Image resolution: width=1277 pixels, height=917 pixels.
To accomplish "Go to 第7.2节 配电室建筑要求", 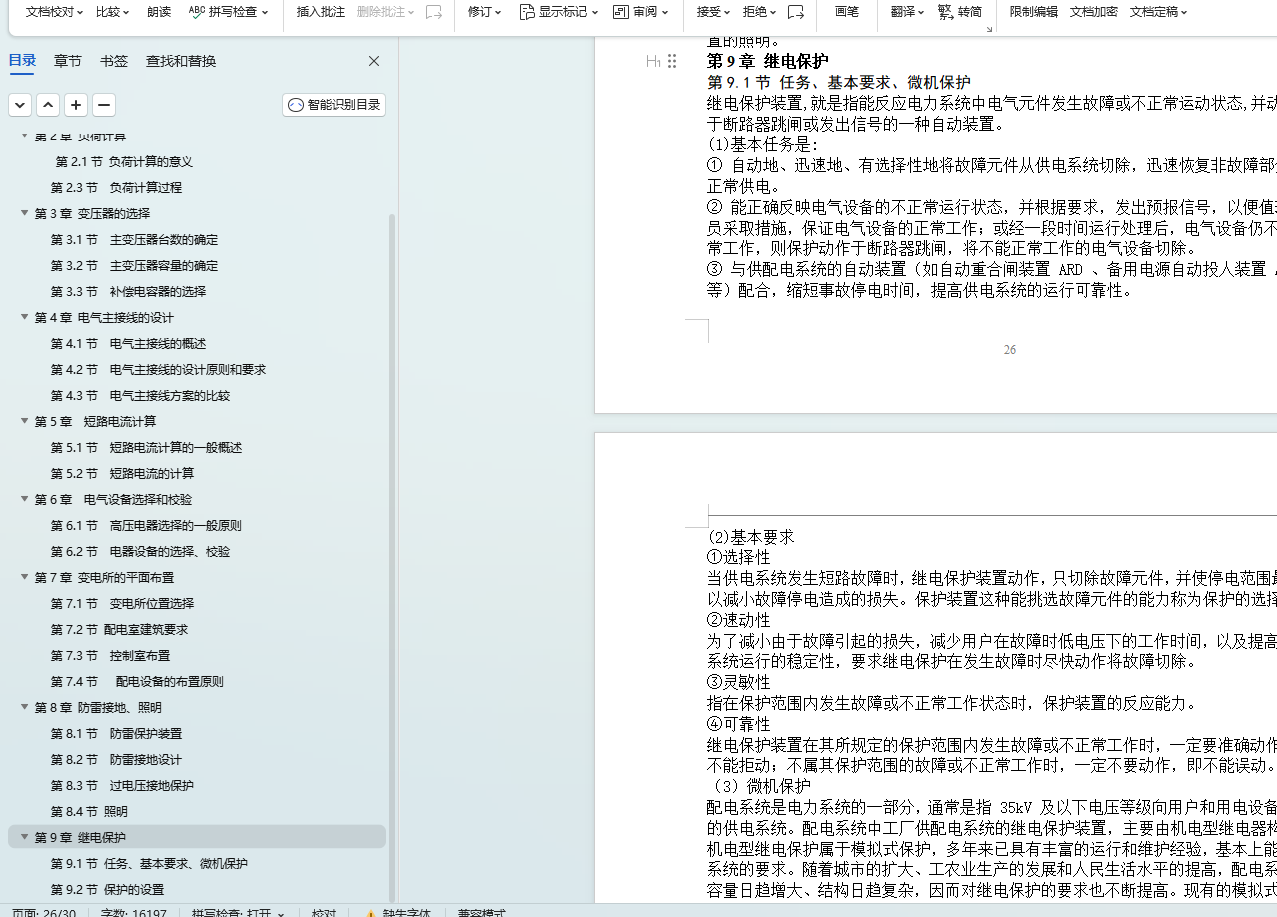I will (119, 629).
